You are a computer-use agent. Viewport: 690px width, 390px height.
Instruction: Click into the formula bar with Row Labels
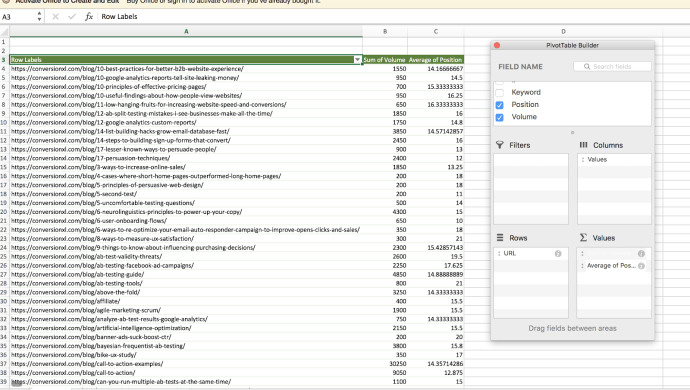pyautogui.click(x=392, y=17)
